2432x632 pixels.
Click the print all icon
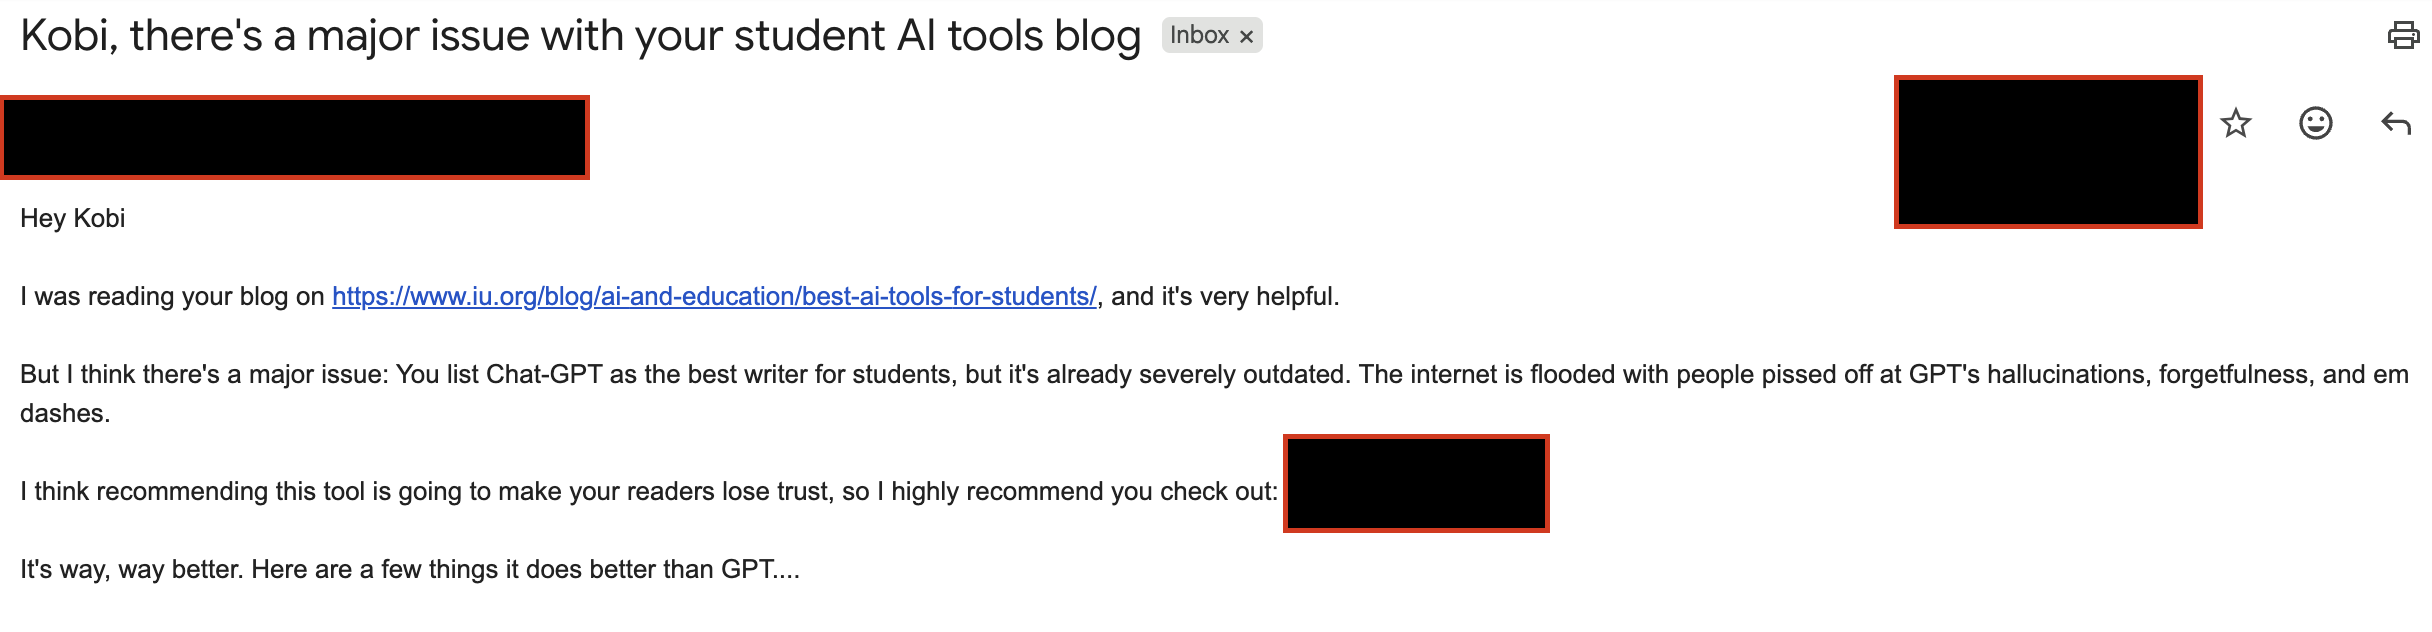pos(2403,36)
